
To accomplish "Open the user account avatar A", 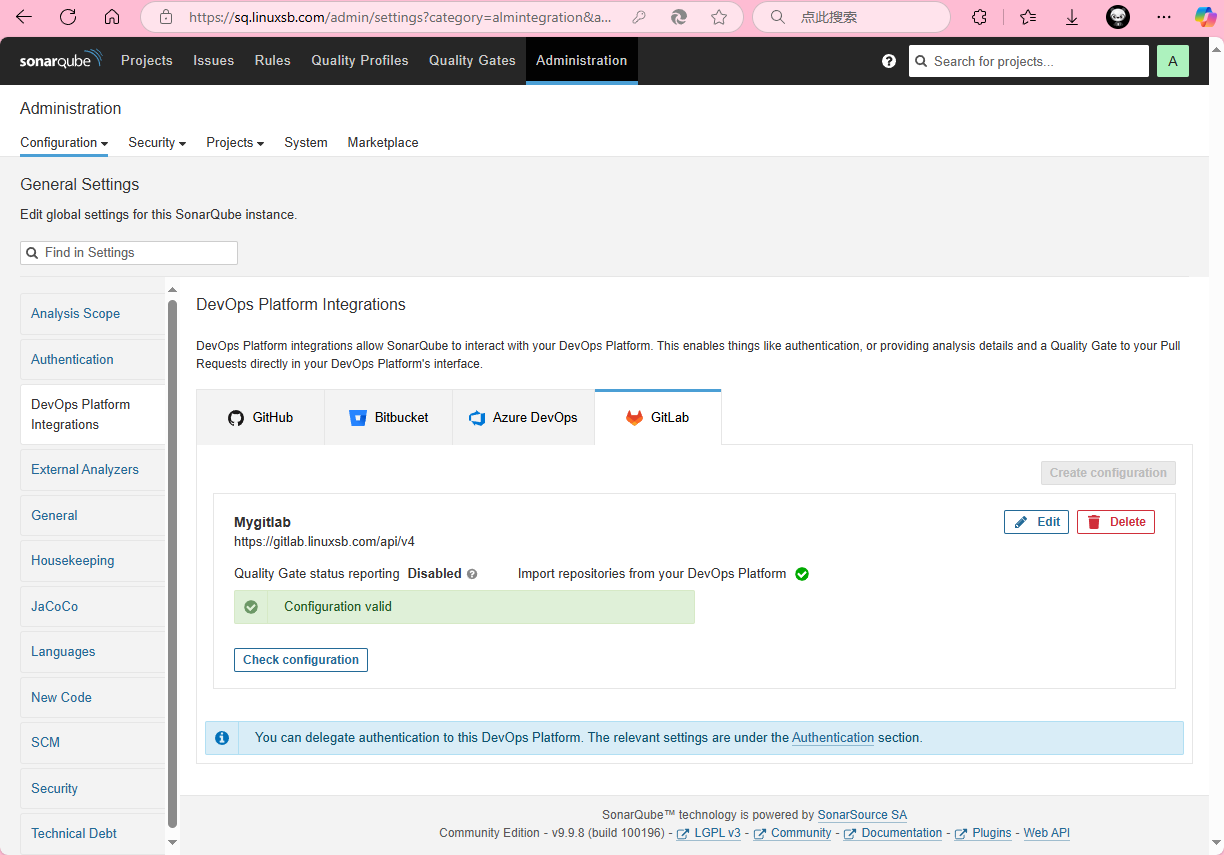I will coord(1173,61).
